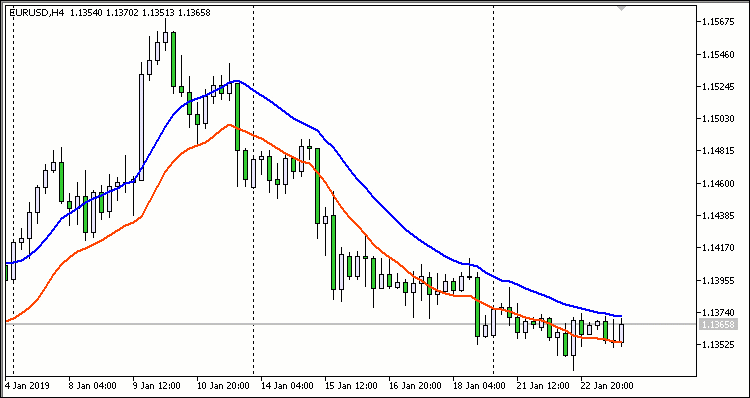Click the 1.15460 price scale label
This screenshot has width=750, height=398.
pos(717,55)
